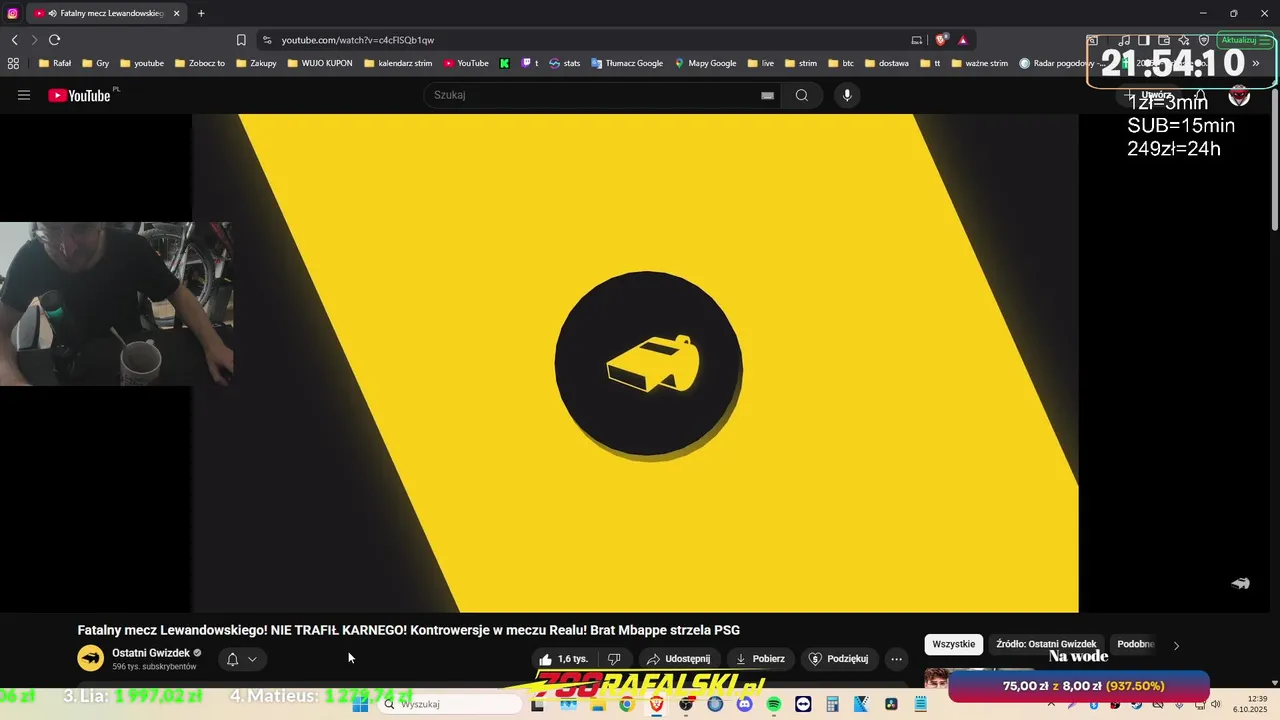Open the Kick bookmark icon
Screen dimensions: 1280x720
point(505,63)
